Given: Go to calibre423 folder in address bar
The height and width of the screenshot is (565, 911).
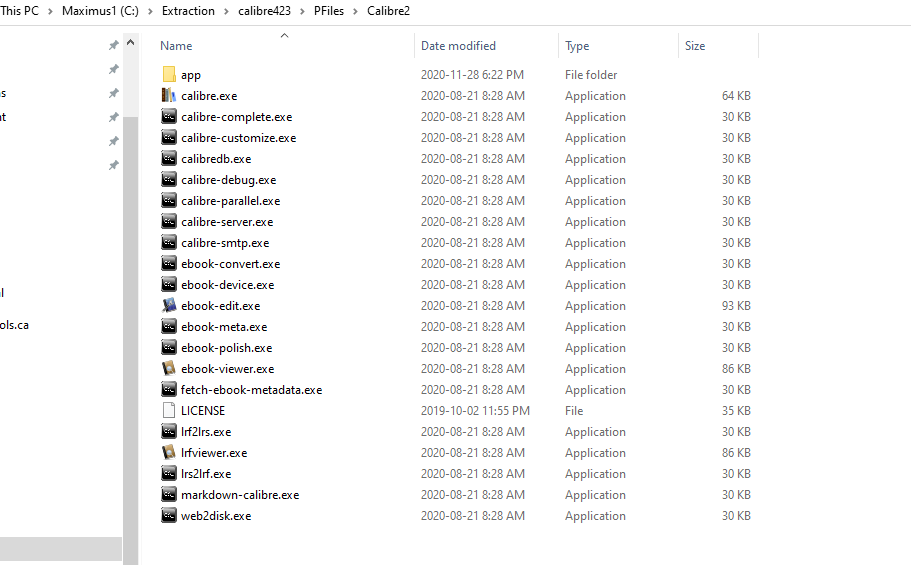Looking at the screenshot, I should [x=264, y=10].
